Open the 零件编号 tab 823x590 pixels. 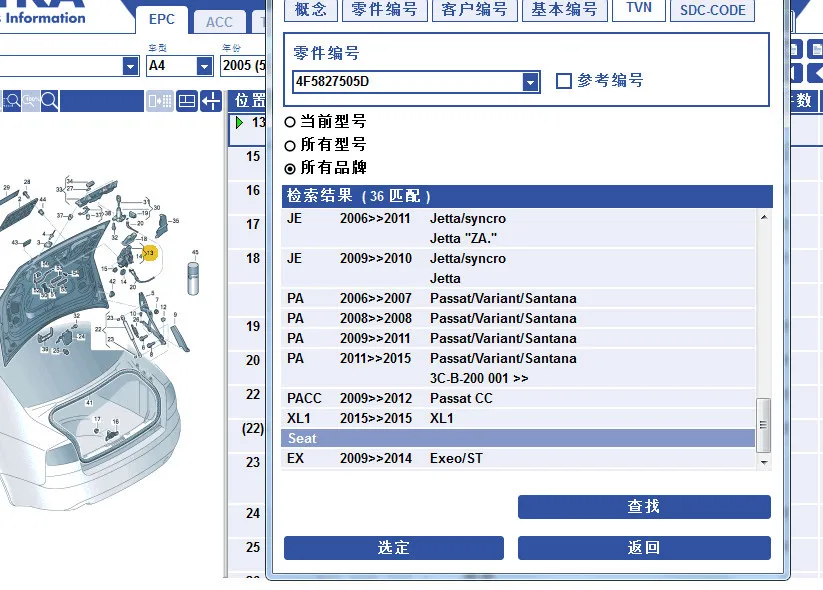(x=385, y=9)
